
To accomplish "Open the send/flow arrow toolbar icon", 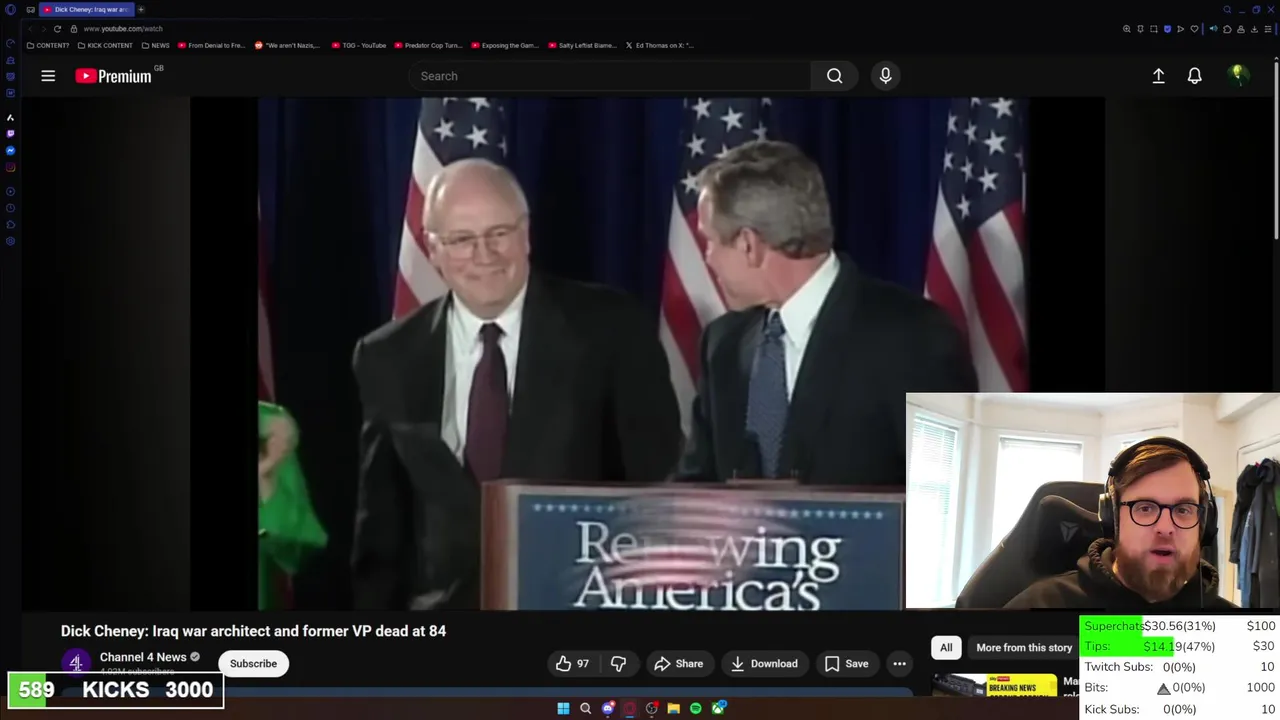I will click(x=1181, y=29).
